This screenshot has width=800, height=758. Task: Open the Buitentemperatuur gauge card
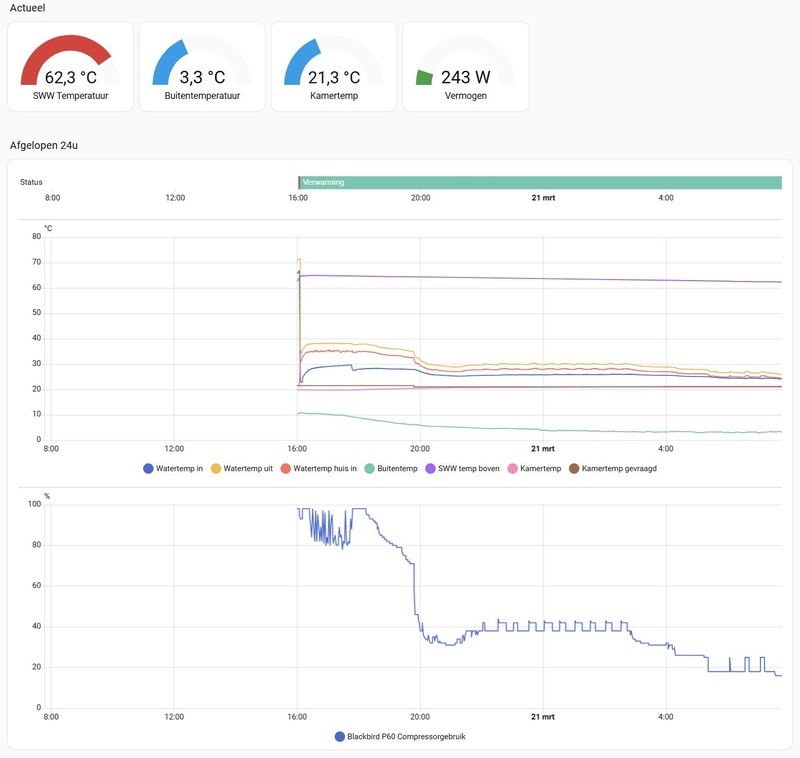(202, 66)
